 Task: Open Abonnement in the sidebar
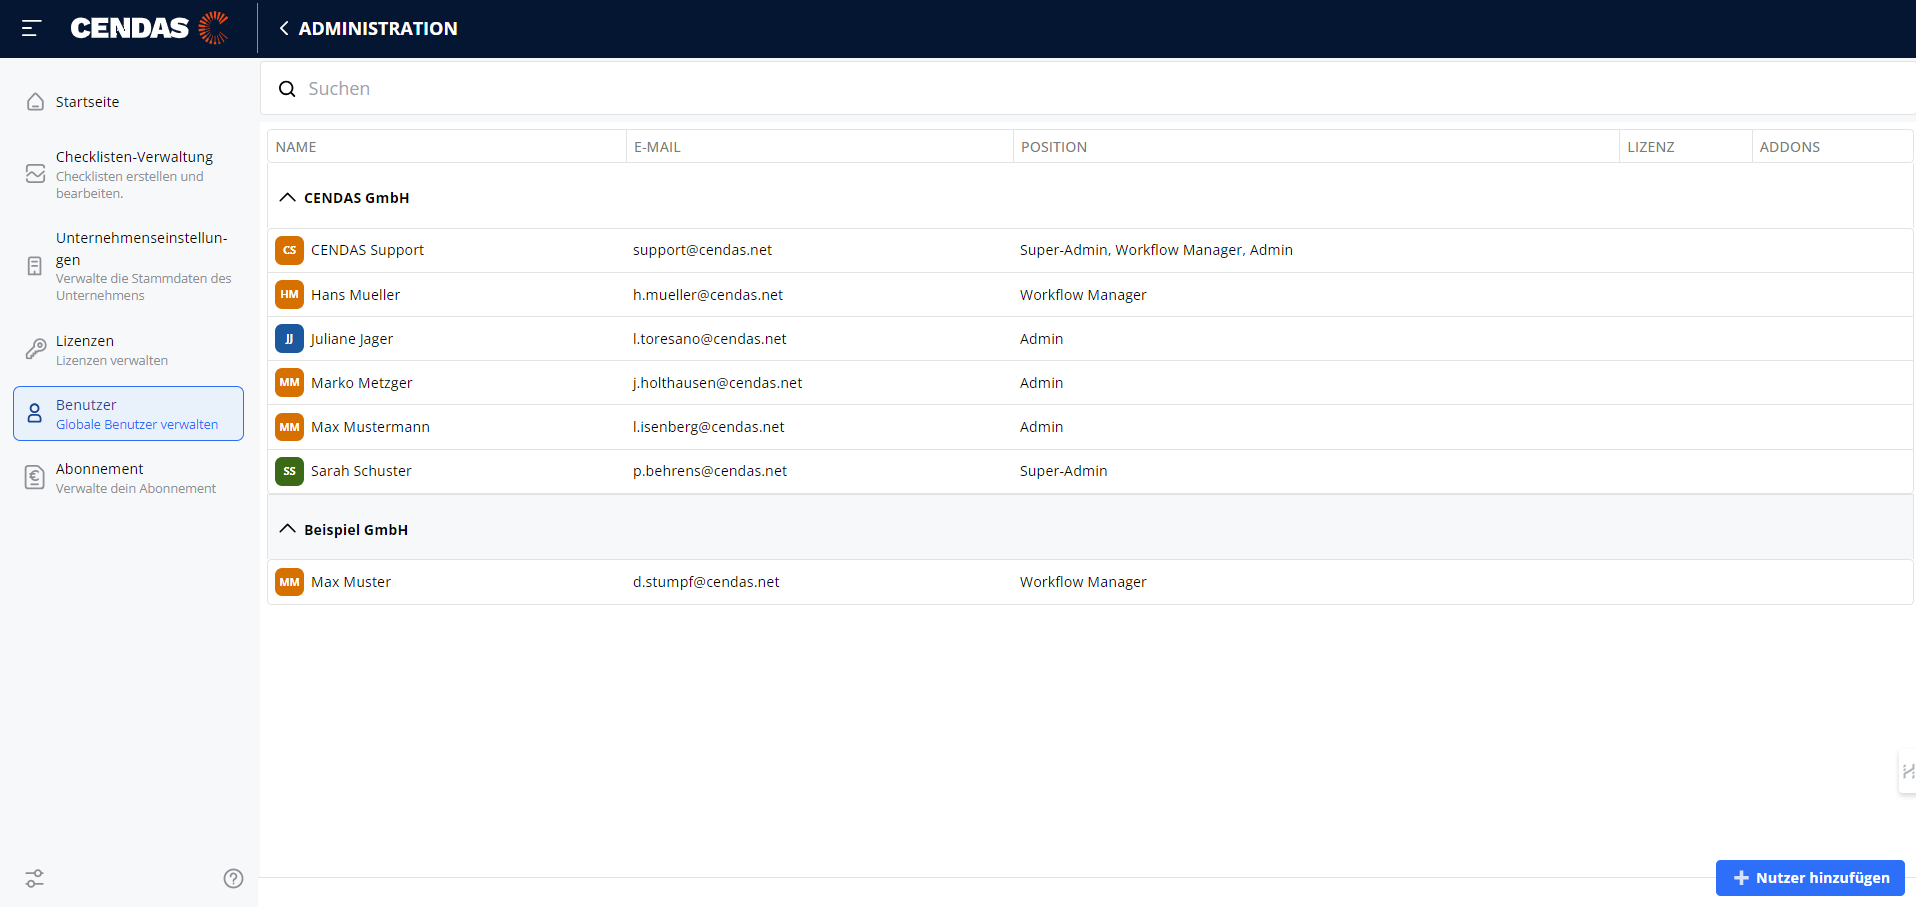point(128,478)
